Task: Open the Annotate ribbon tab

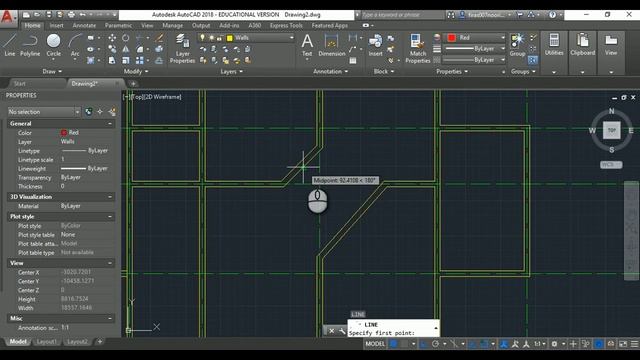Action: [x=84, y=25]
